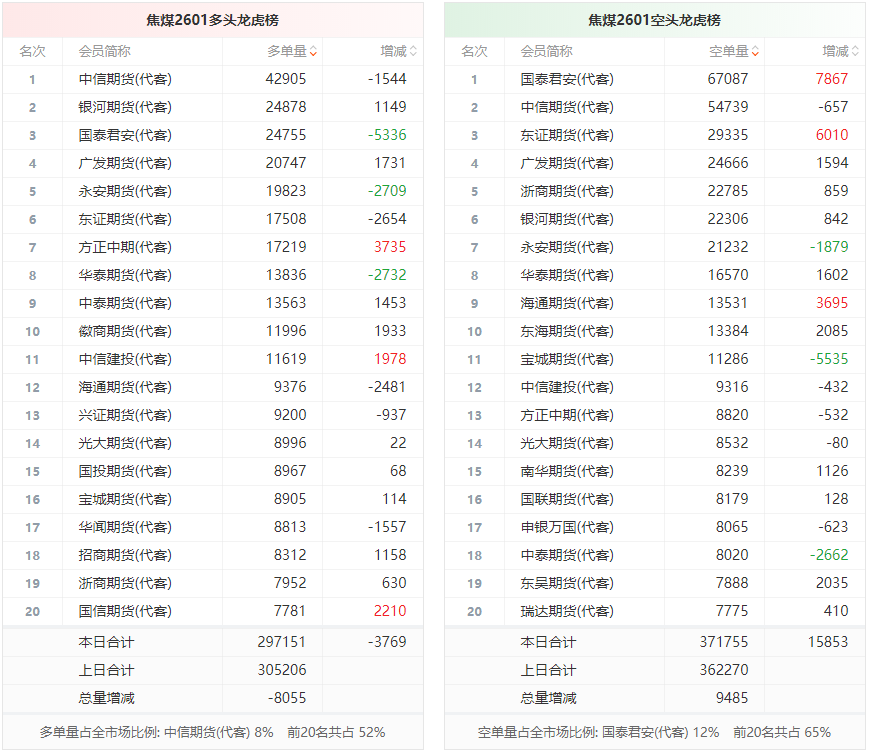869x754 pixels.
Task: Select 申银万国(代客) row
Action: pos(655,527)
